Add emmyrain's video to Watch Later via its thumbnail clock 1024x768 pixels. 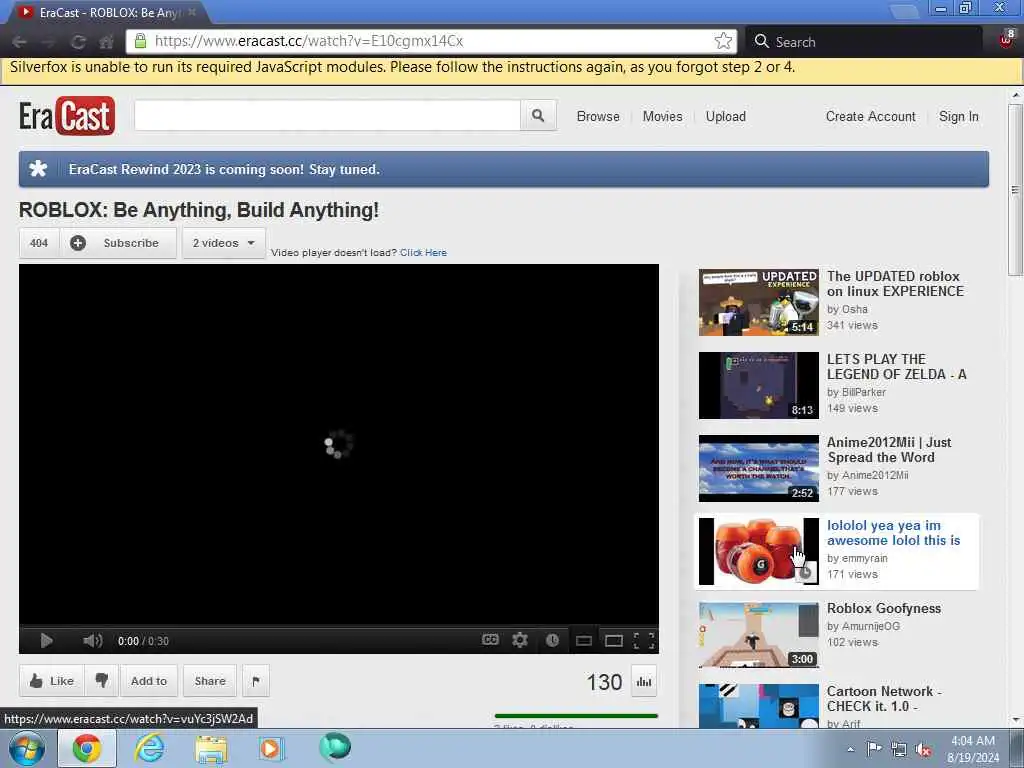point(806,573)
